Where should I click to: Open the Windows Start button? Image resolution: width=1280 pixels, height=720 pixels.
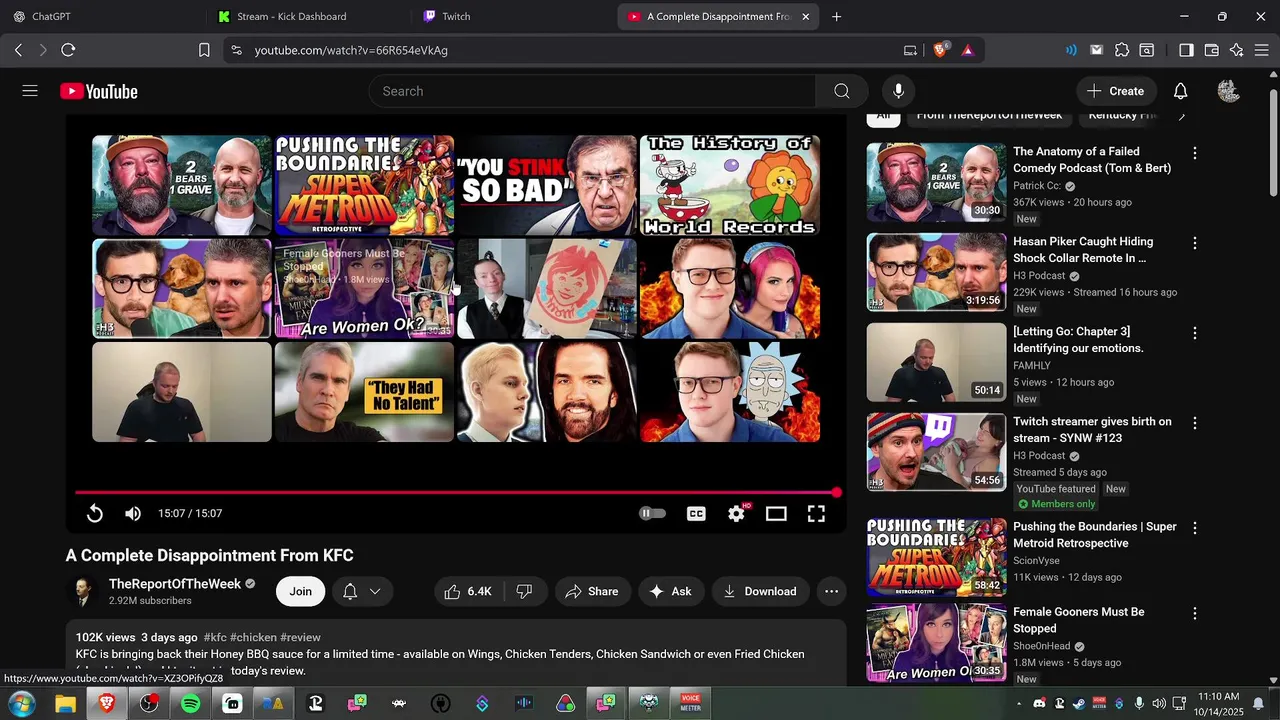click(21, 704)
